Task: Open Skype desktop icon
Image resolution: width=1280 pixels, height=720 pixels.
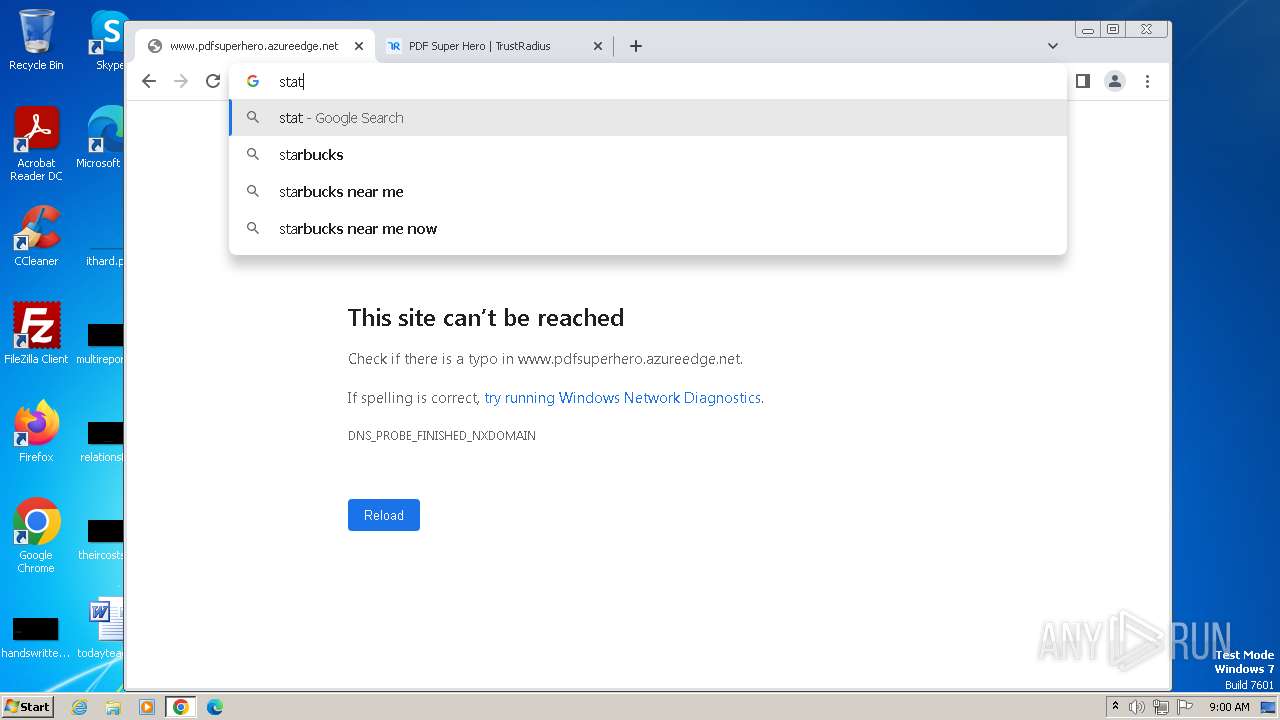Action: tap(109, 40)
